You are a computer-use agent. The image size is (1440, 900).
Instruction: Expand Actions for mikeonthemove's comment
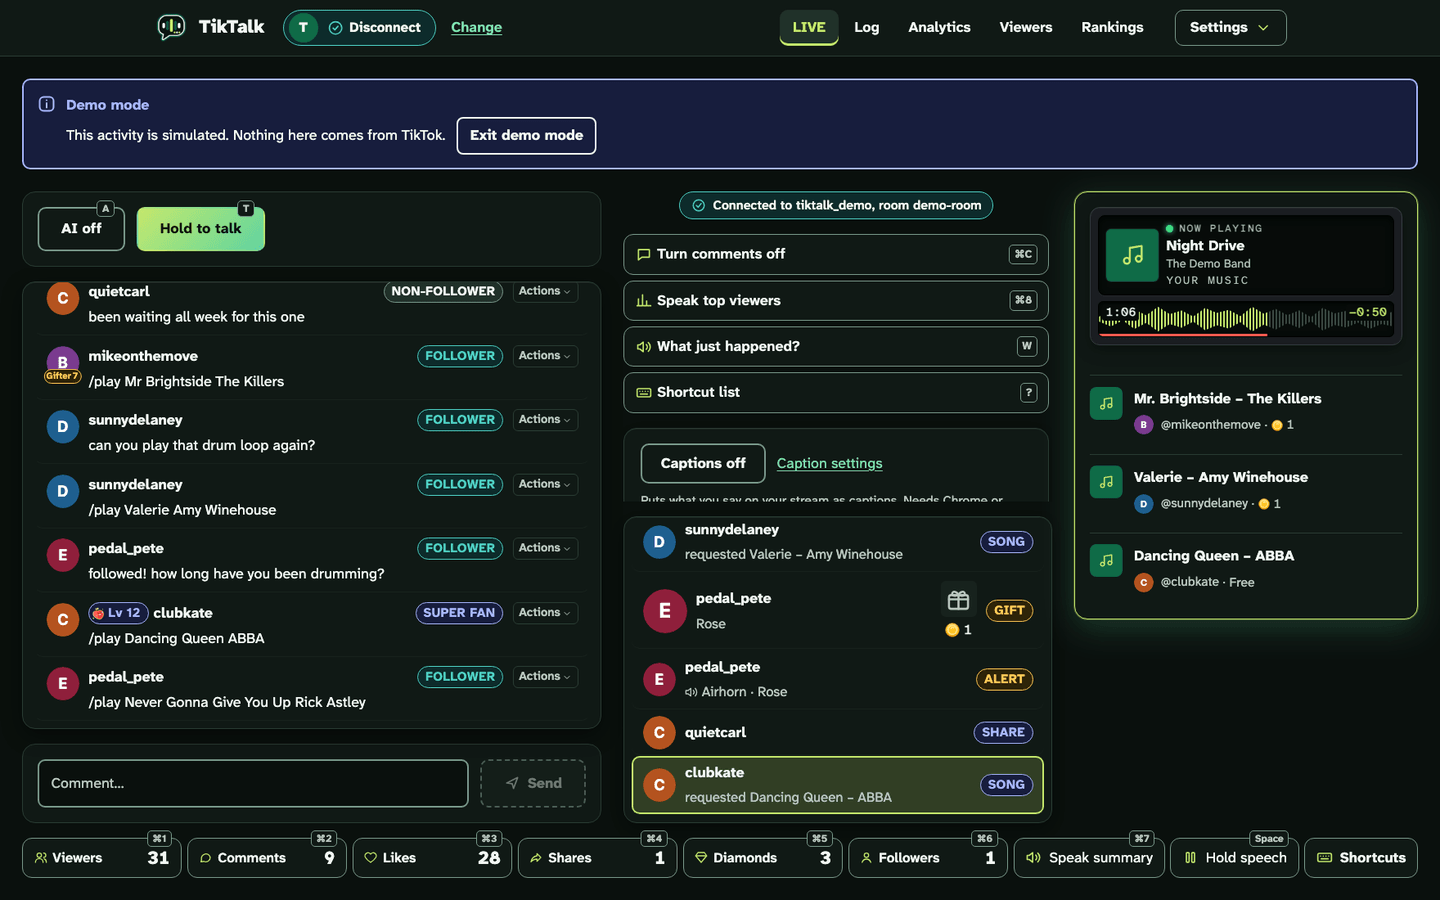coord(545,356)
